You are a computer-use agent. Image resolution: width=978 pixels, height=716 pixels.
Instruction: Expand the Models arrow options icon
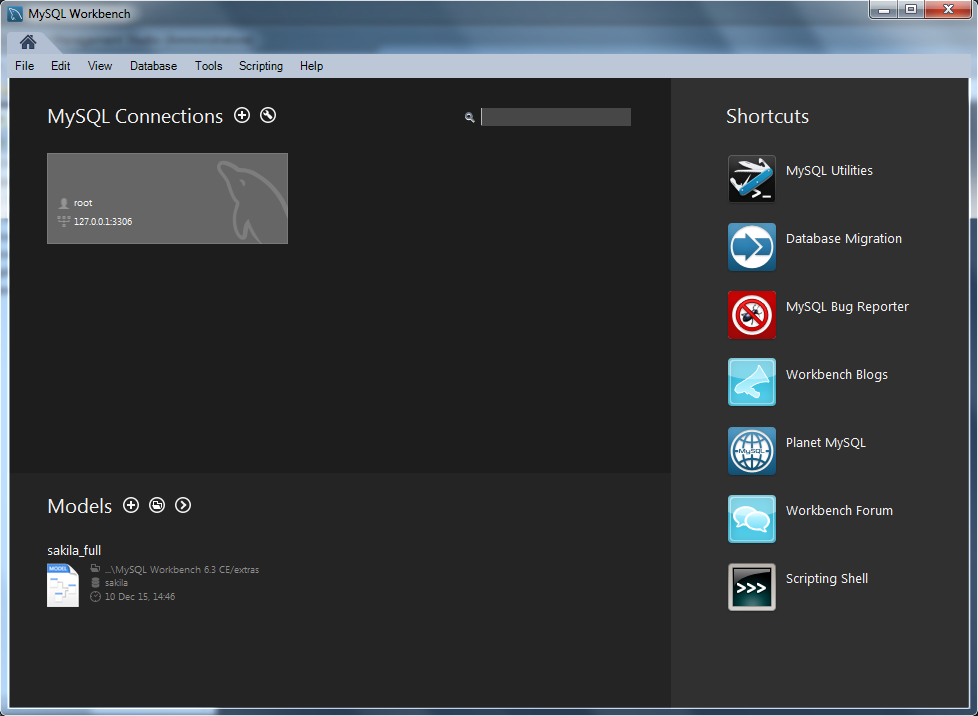point(183,505)
